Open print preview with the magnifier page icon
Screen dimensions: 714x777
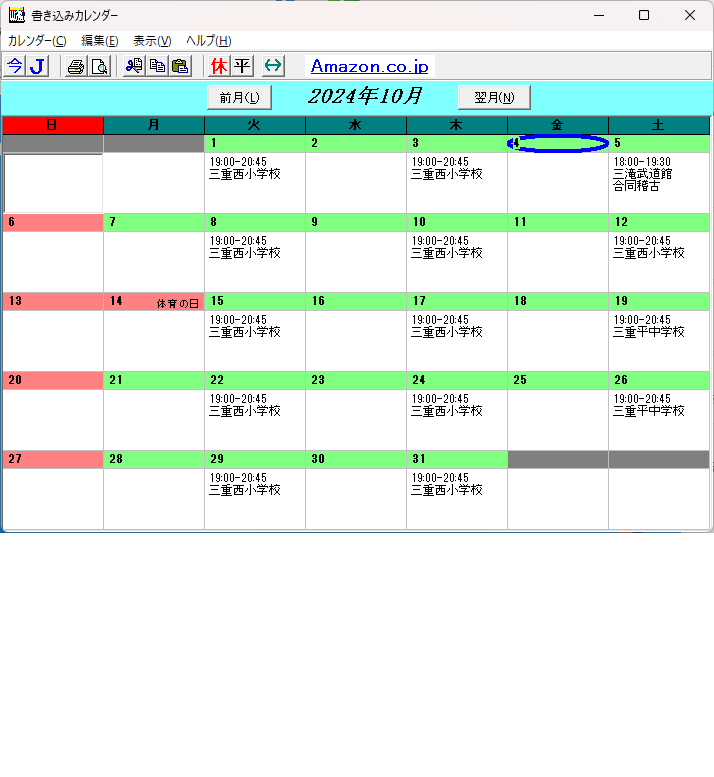99,66
